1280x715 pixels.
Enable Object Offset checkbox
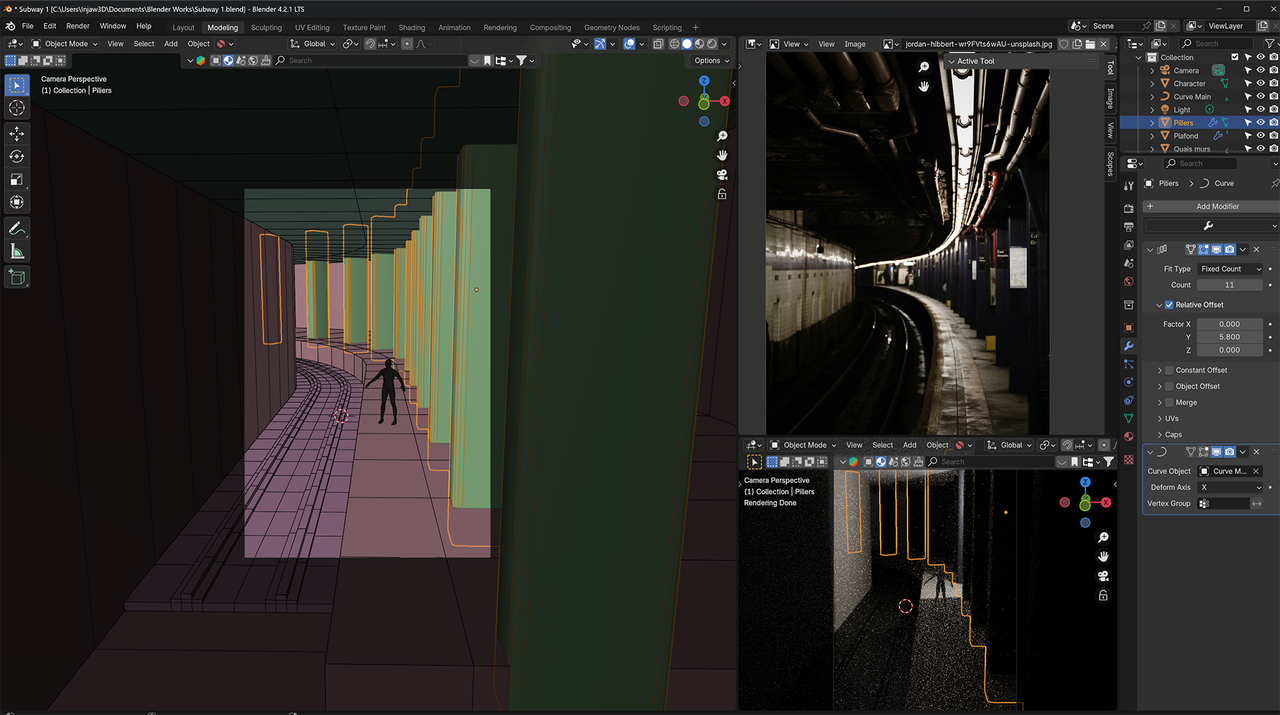[x=1169, y=386]
